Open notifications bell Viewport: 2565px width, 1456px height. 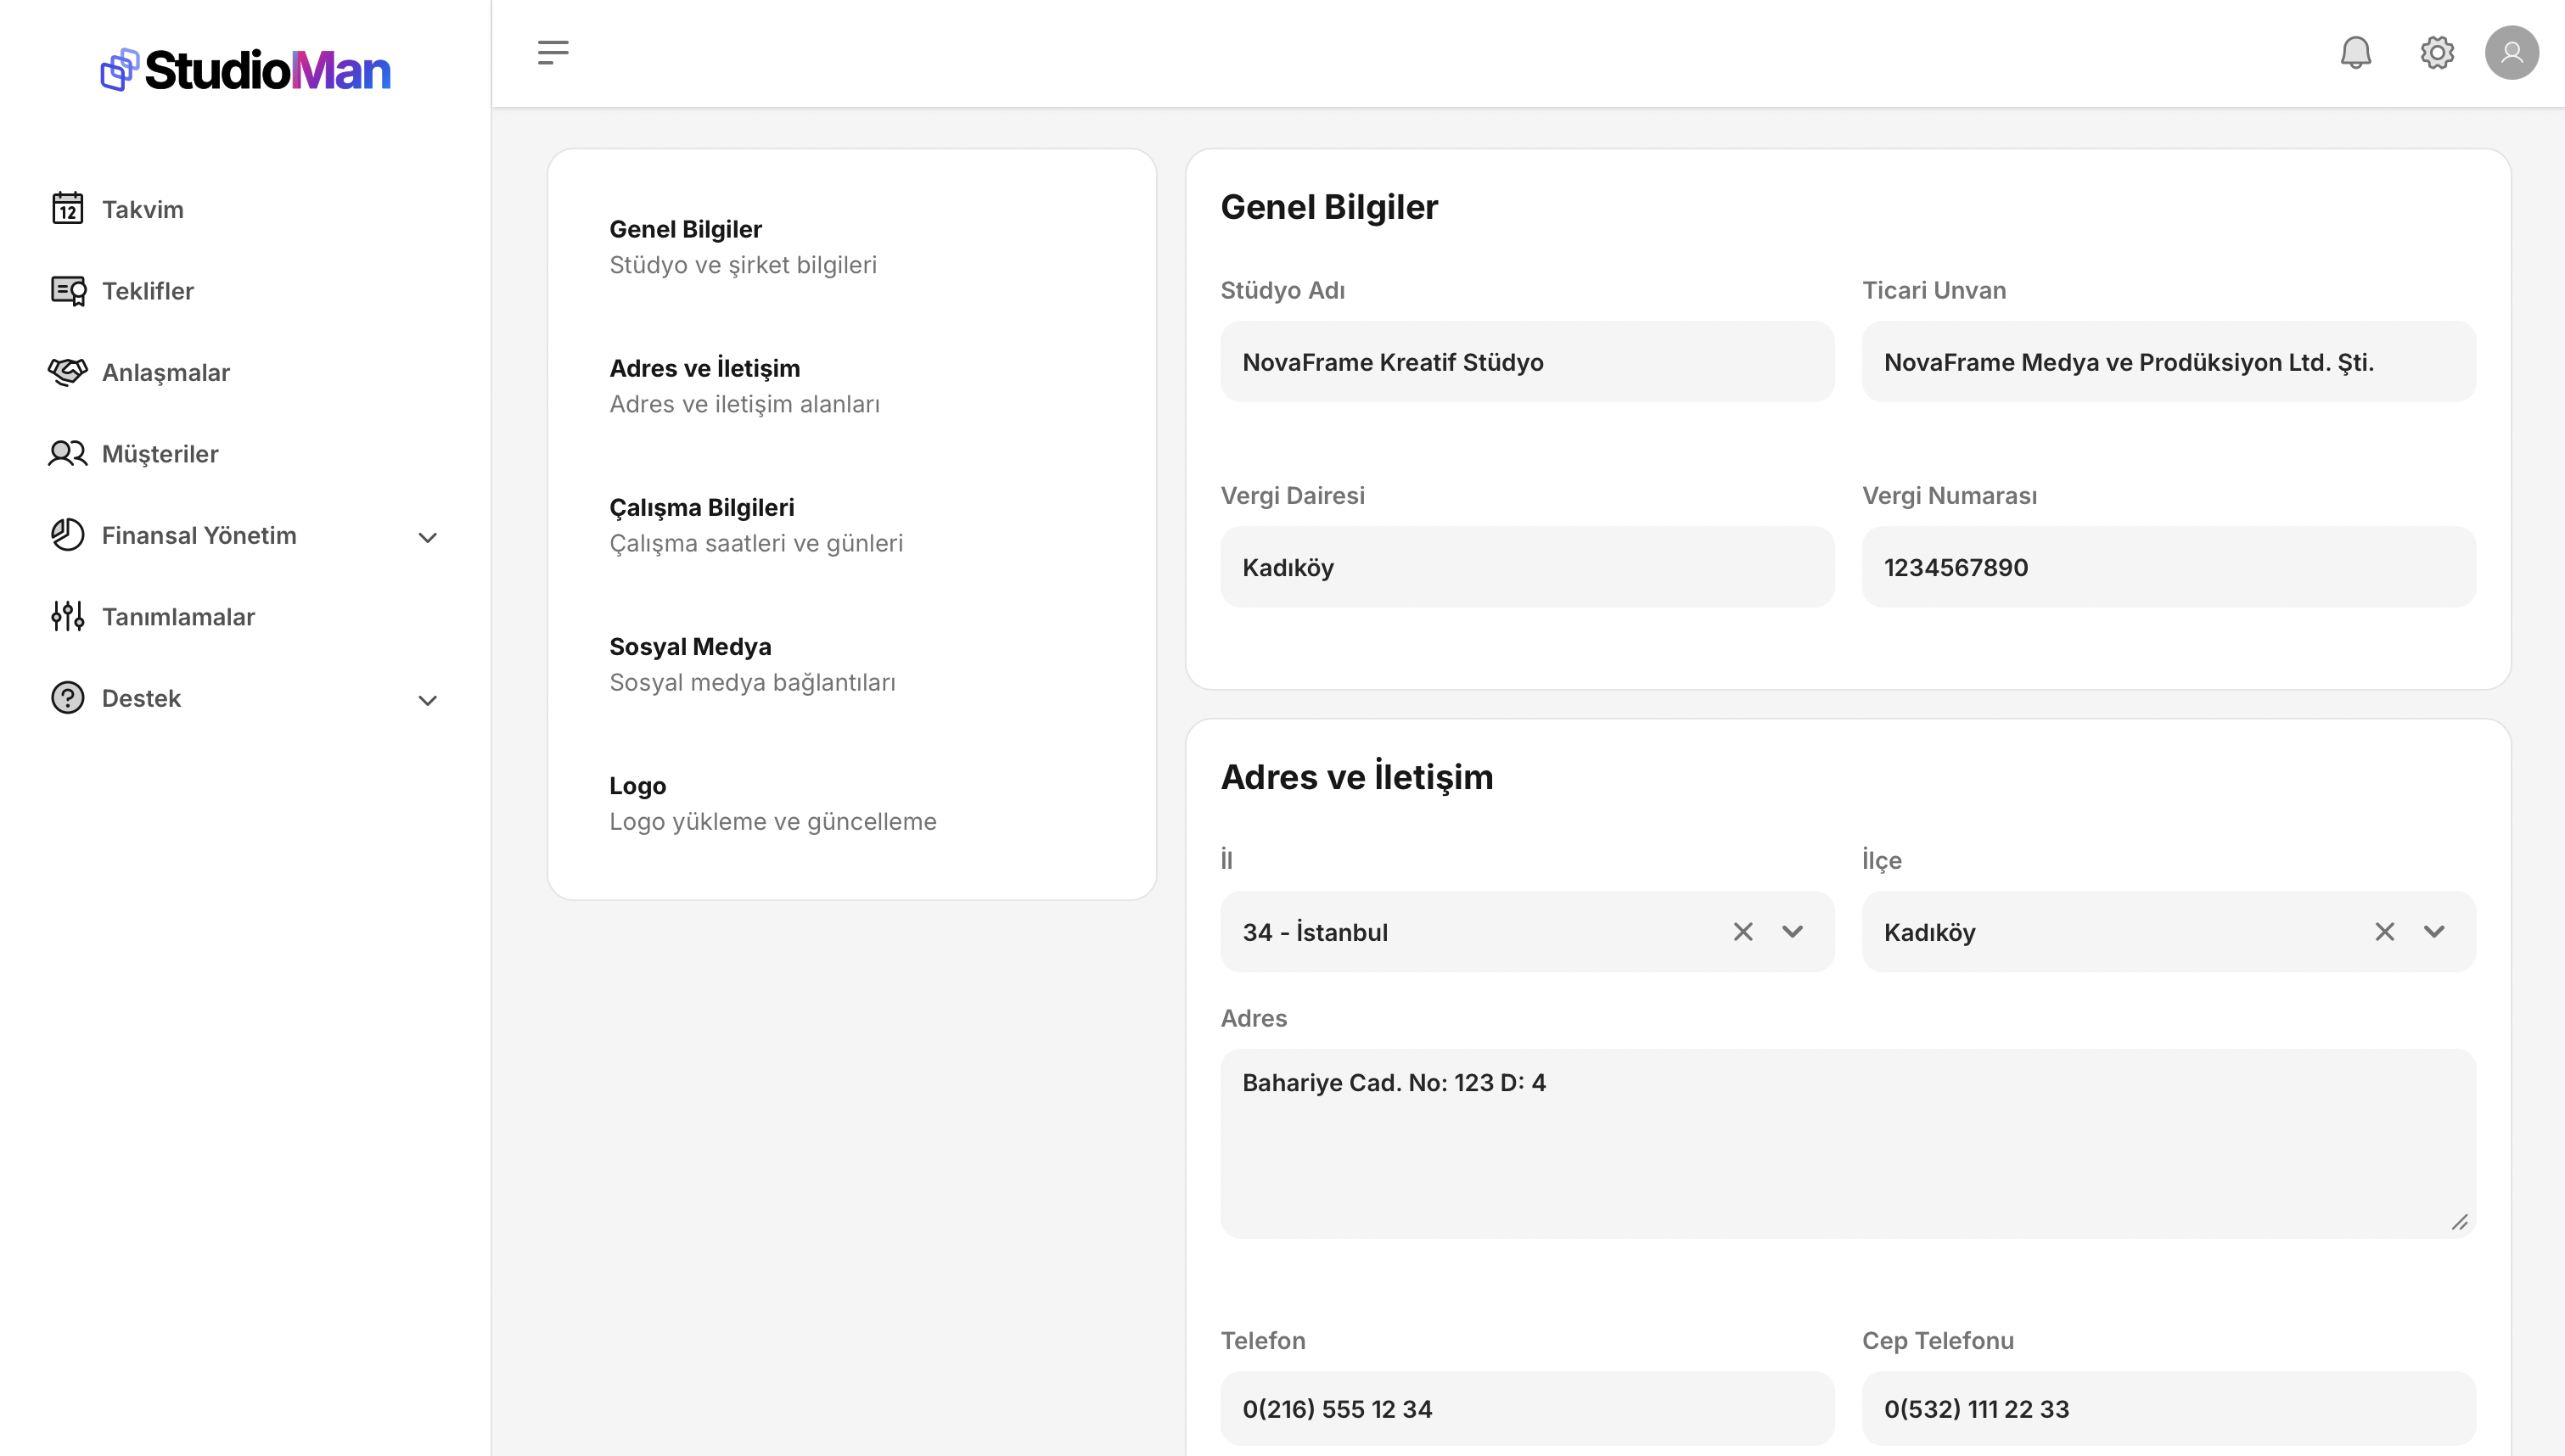click(x=2355, y=52)
